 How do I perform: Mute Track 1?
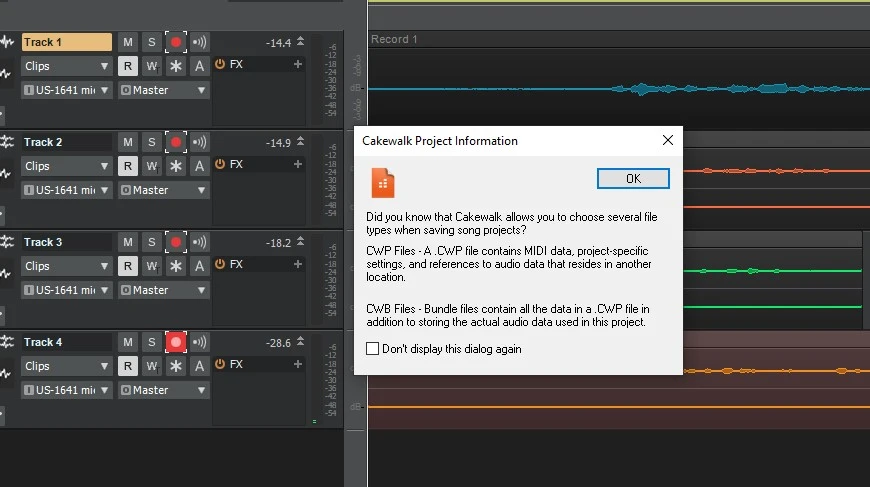click(x=128, y=42)
